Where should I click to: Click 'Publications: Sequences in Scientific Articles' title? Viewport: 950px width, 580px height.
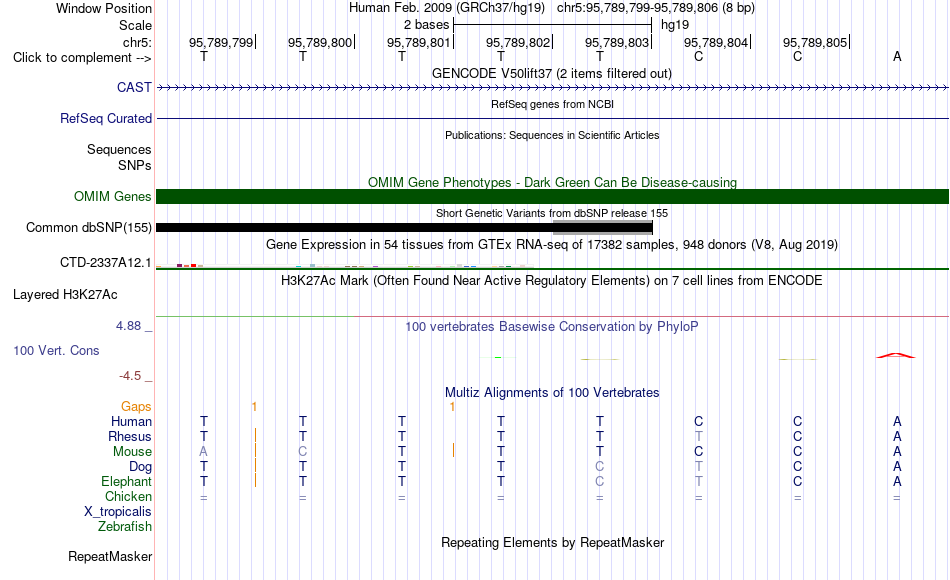552,135
